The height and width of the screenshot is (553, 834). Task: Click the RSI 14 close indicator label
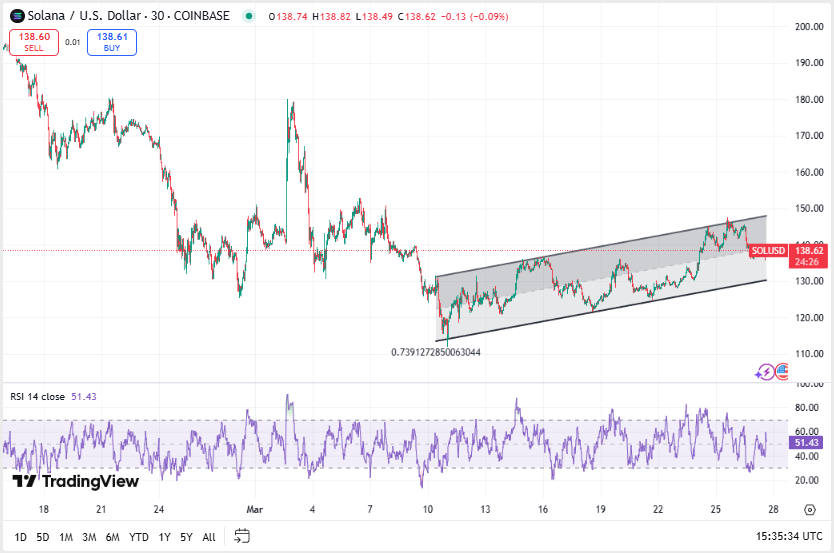[x=37, y=397]
